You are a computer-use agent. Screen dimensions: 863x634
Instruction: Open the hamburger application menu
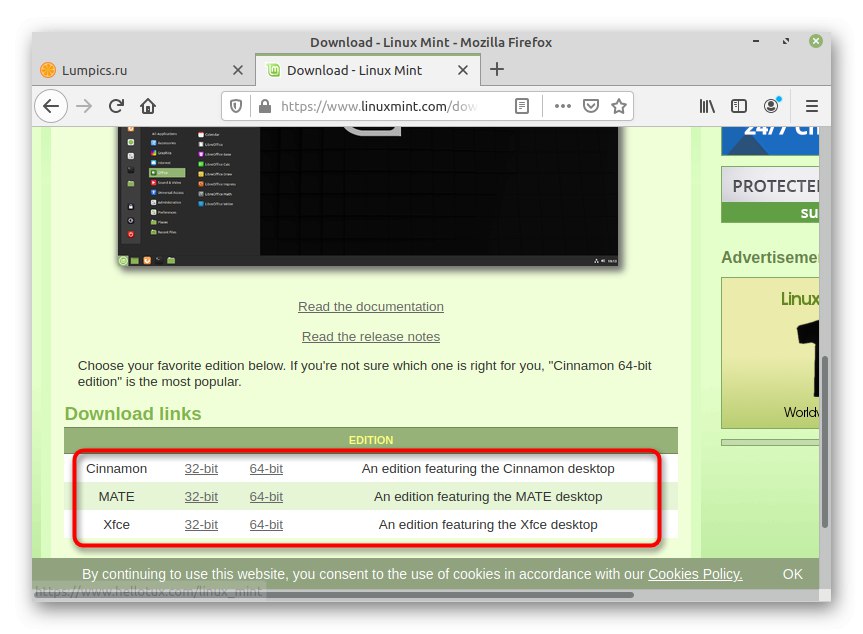[x=811, y=106]
